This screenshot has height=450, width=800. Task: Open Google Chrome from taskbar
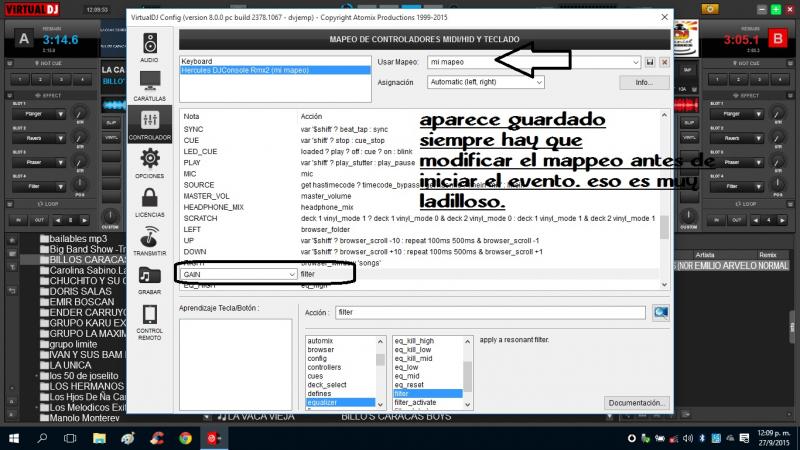coord(185,438)
